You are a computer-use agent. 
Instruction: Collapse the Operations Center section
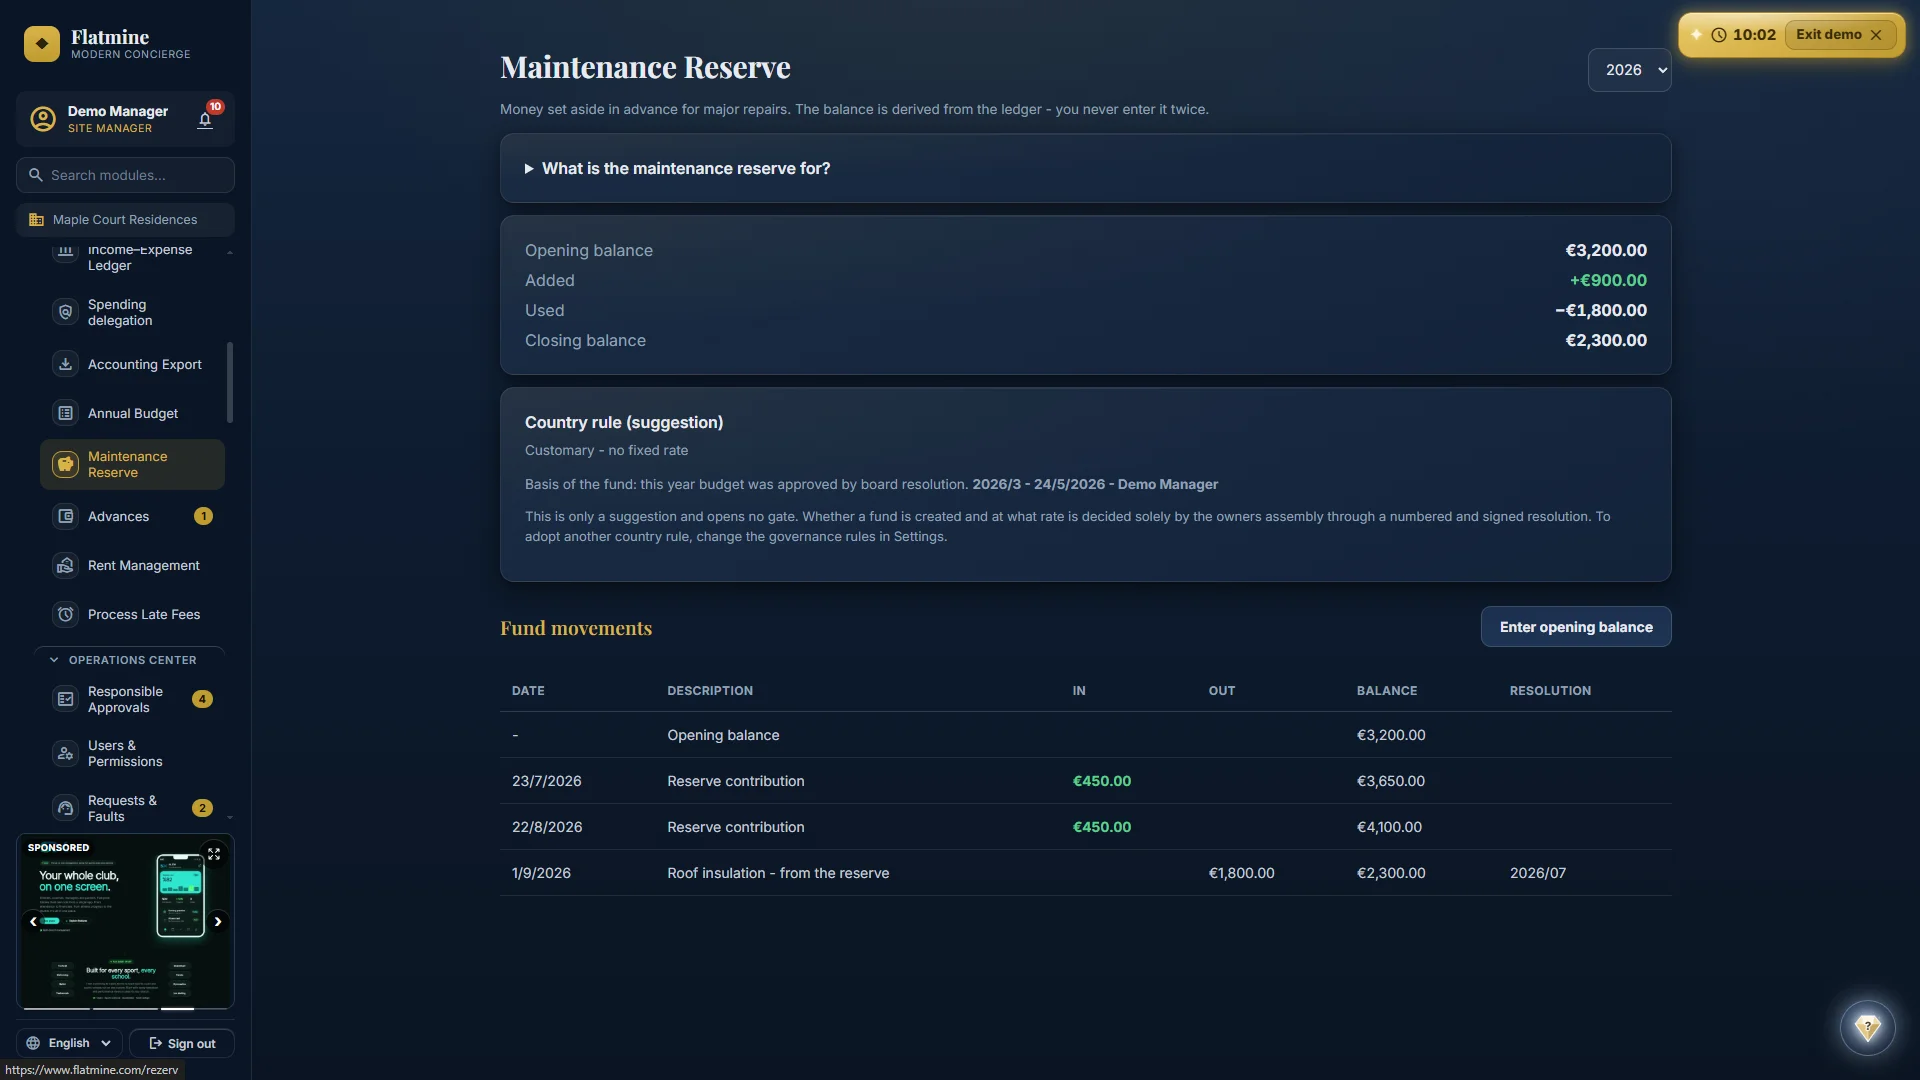point(132,660)
